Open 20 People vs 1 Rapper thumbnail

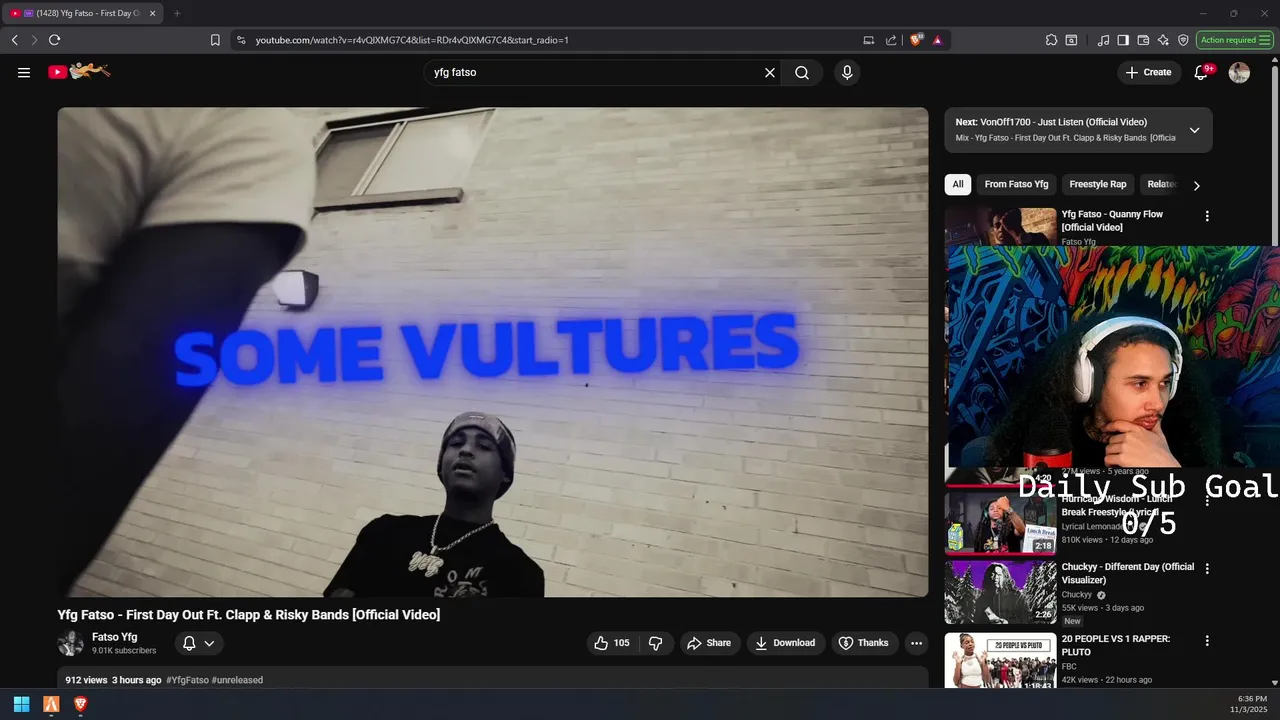(1000, 660)
